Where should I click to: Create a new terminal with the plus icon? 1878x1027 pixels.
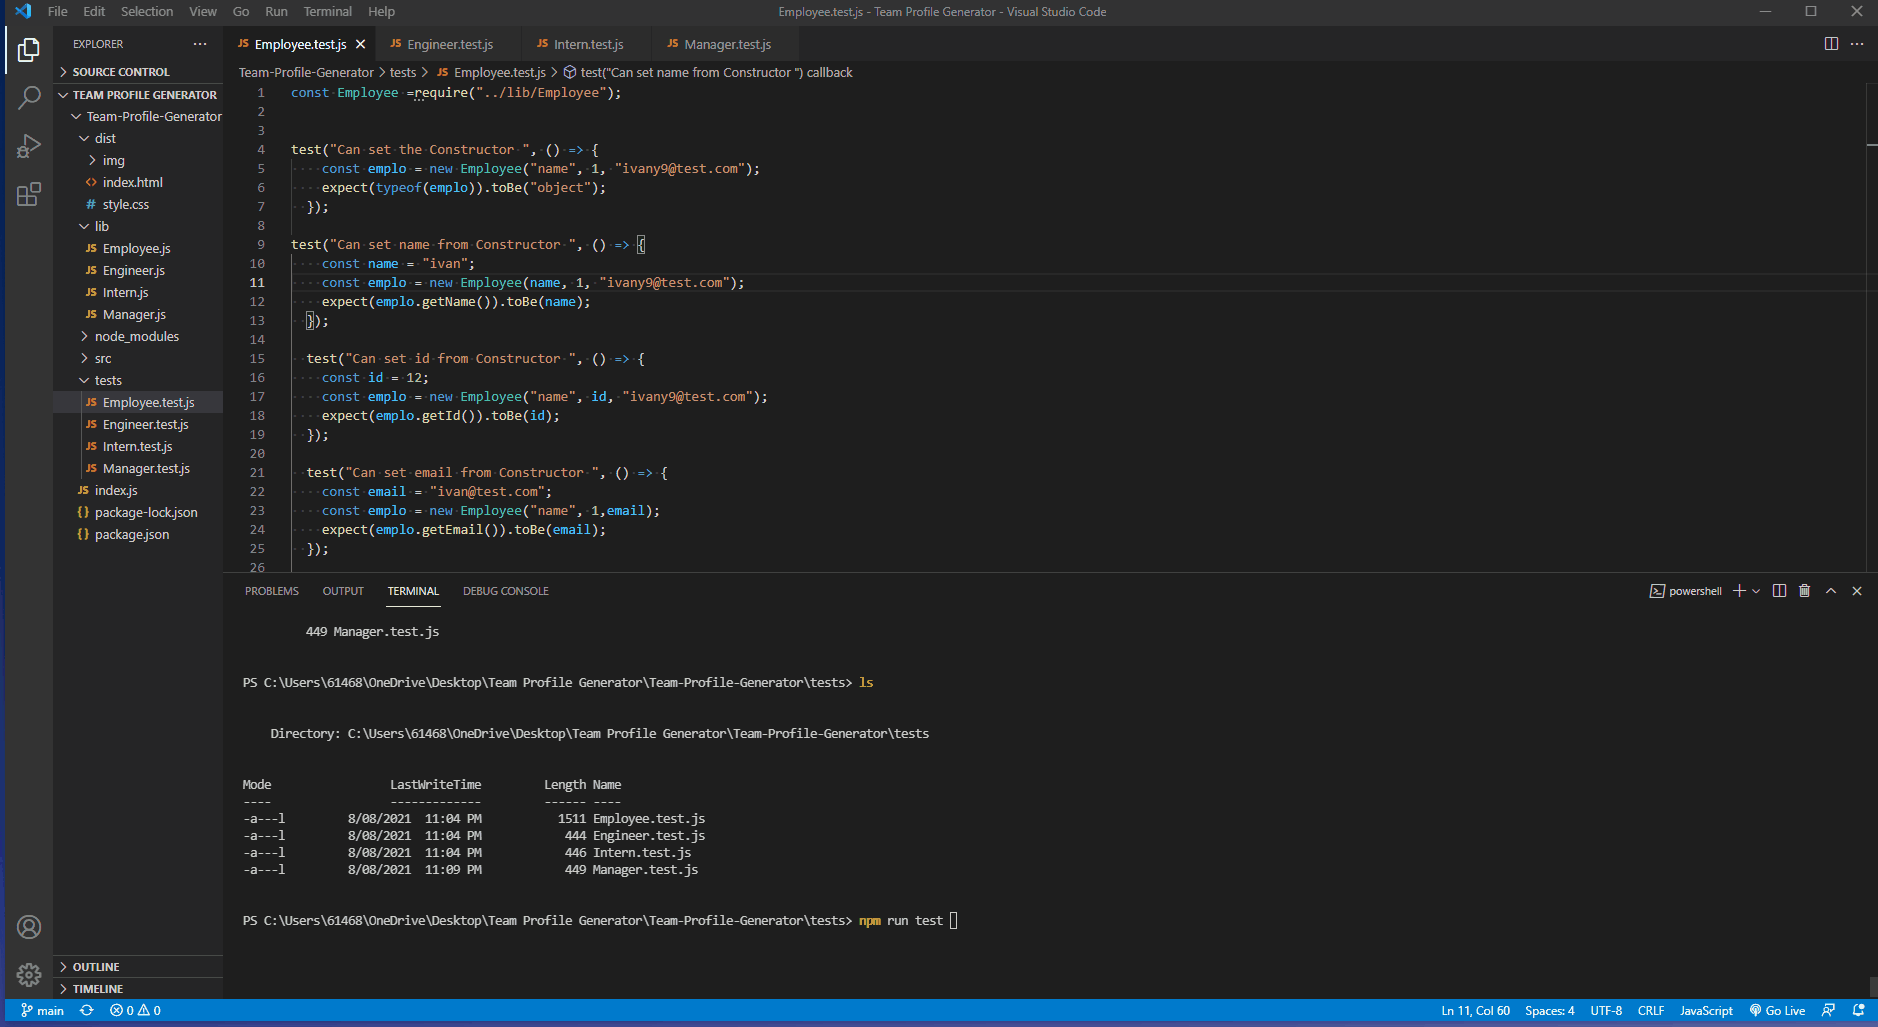[x=1740, y=590]
